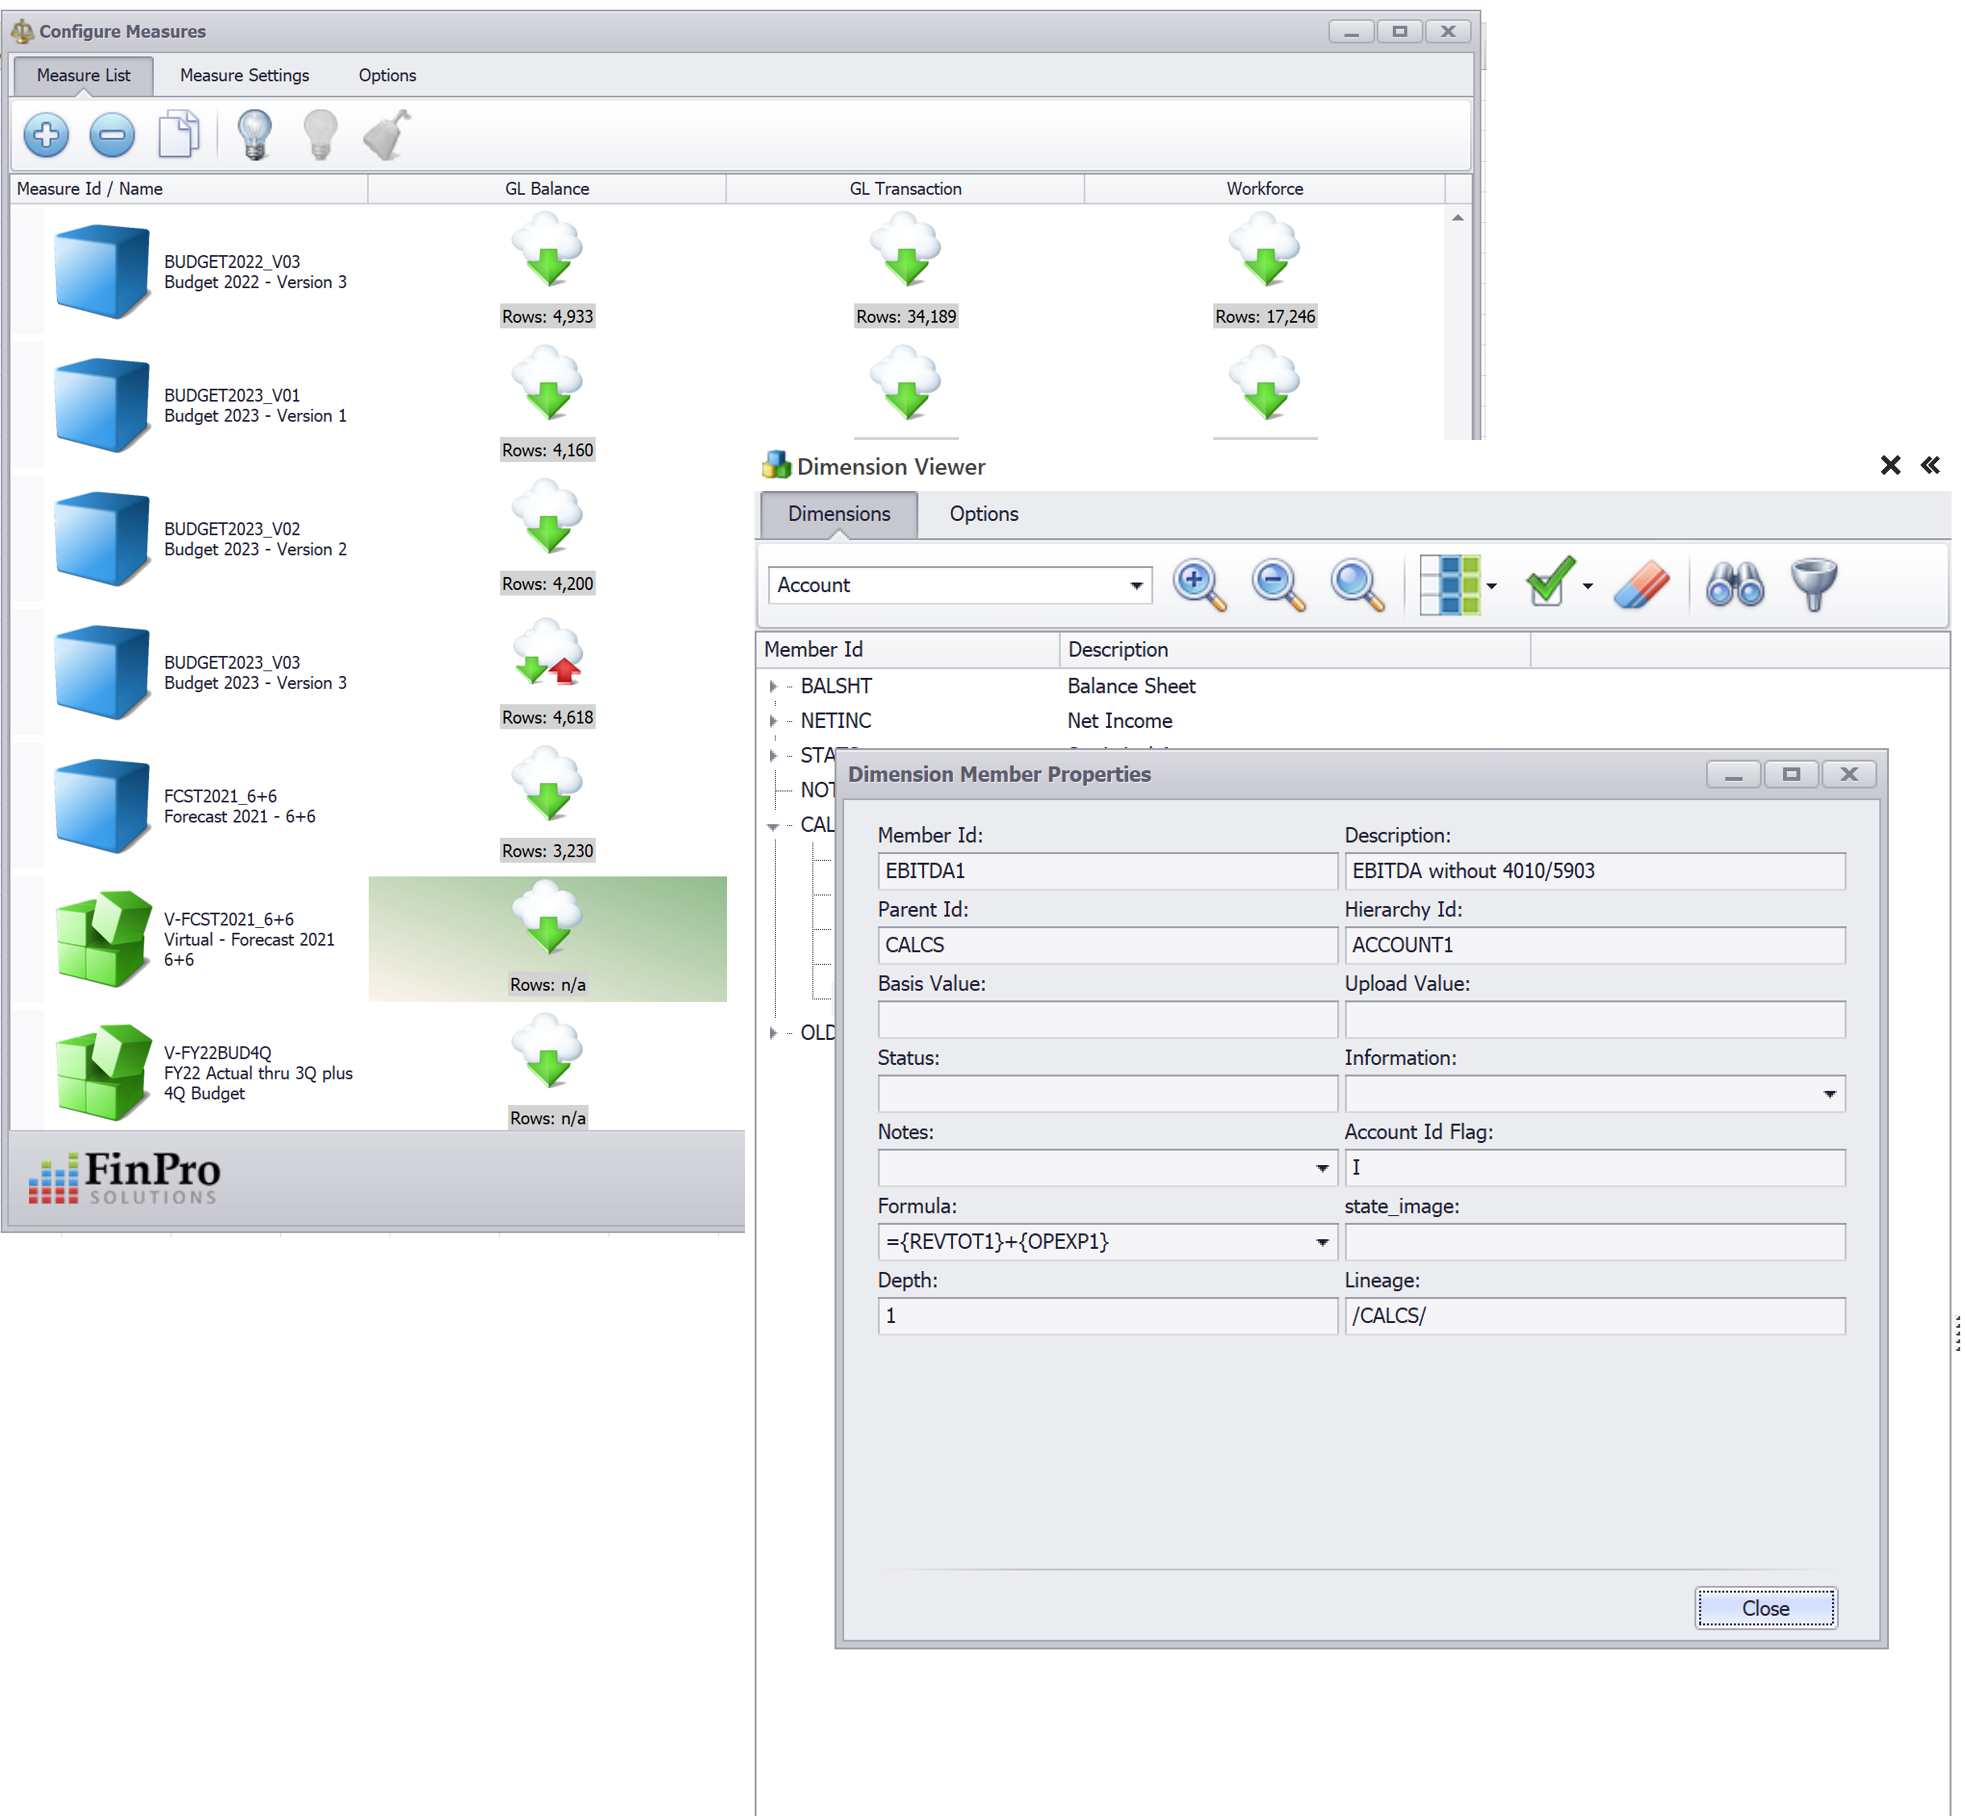Click the lit light bulb icon

(255, 134)
